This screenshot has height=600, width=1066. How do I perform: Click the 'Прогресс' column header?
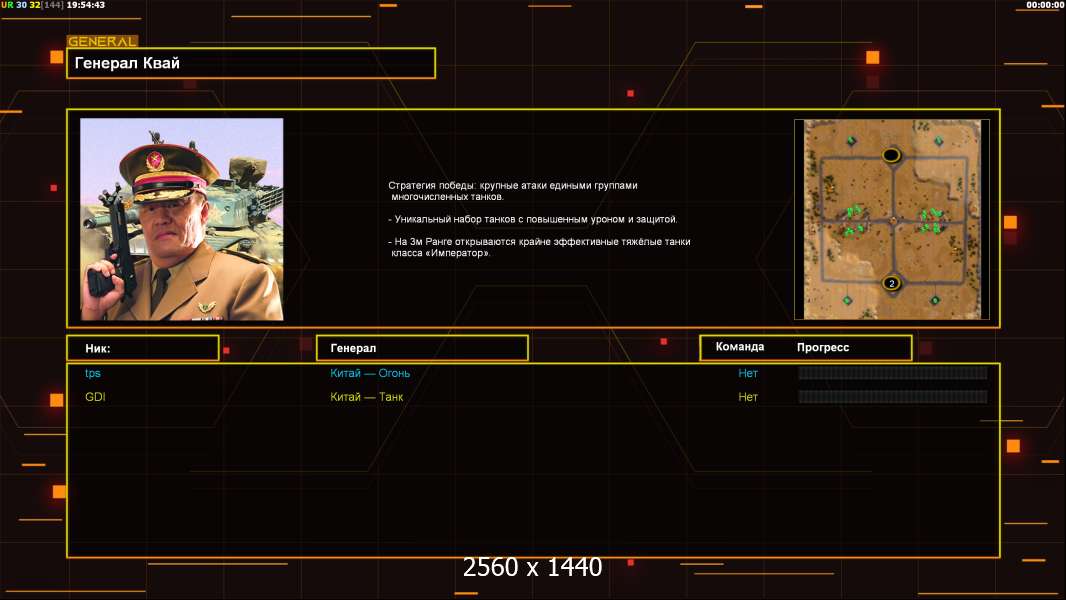[823, 347]
